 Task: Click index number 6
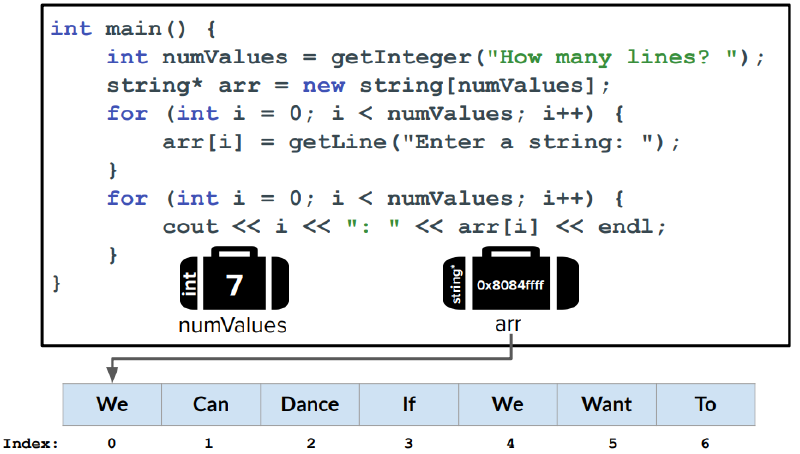tap(705, 443)
